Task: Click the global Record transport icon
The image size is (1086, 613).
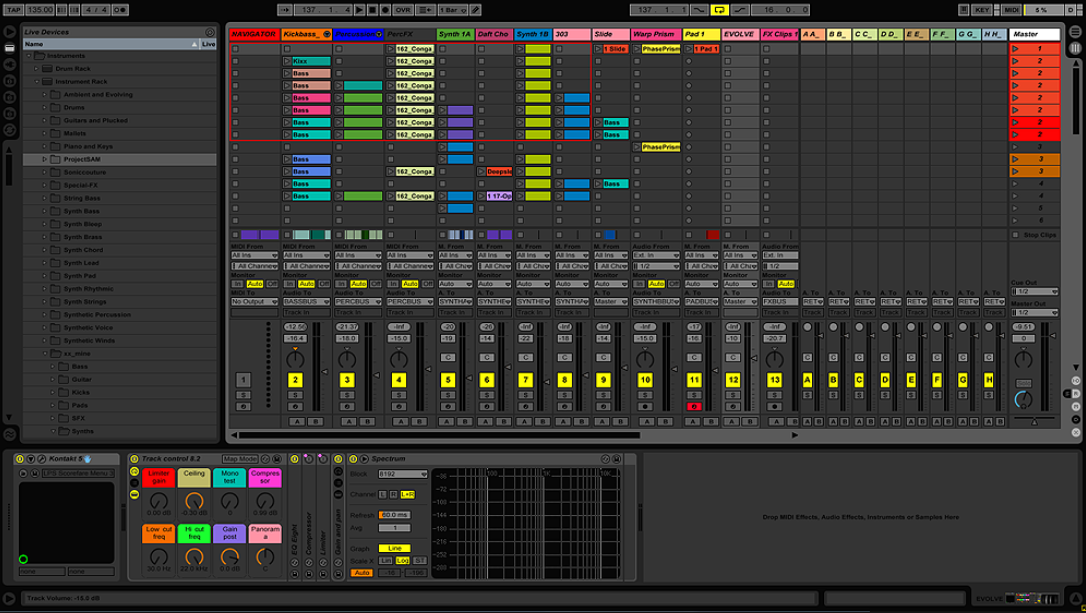Action: (386, 8)
